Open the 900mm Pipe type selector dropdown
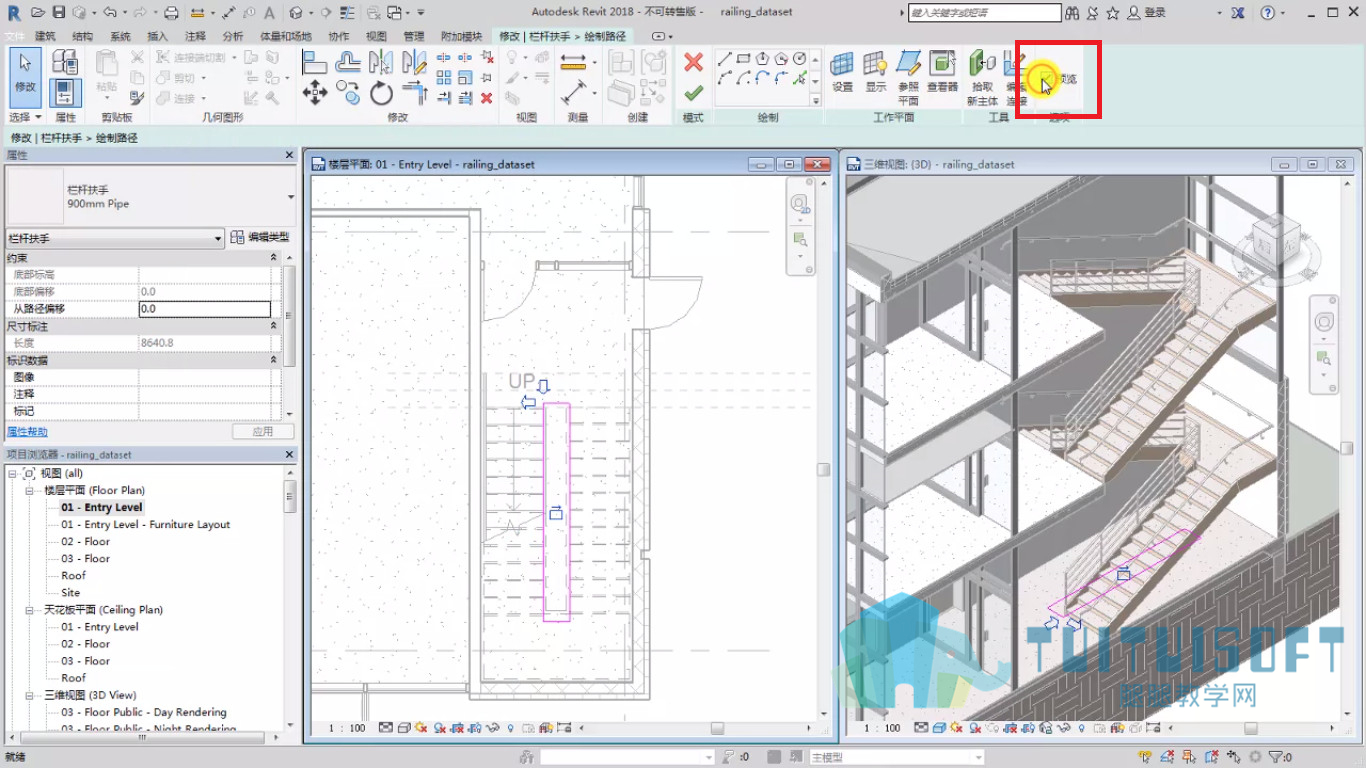This screenshot has height=768, width=1366. 291,197
